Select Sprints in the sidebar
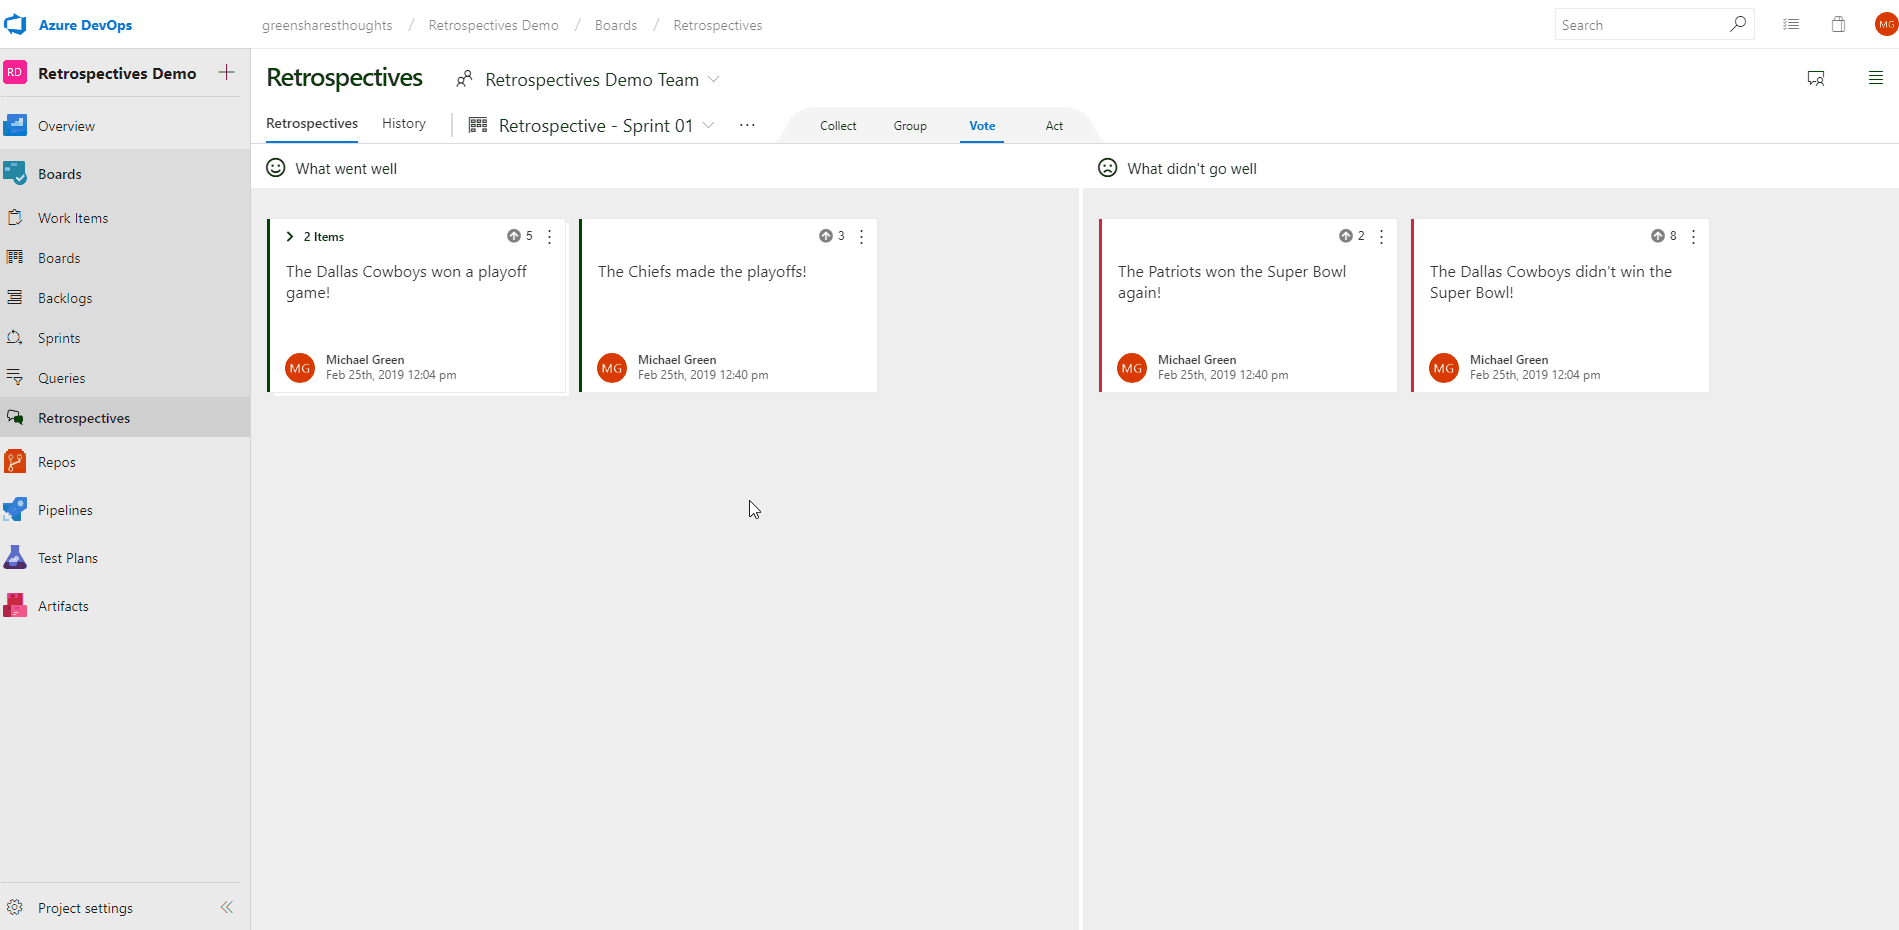The image size is (1899, 930). pos(60,337)
